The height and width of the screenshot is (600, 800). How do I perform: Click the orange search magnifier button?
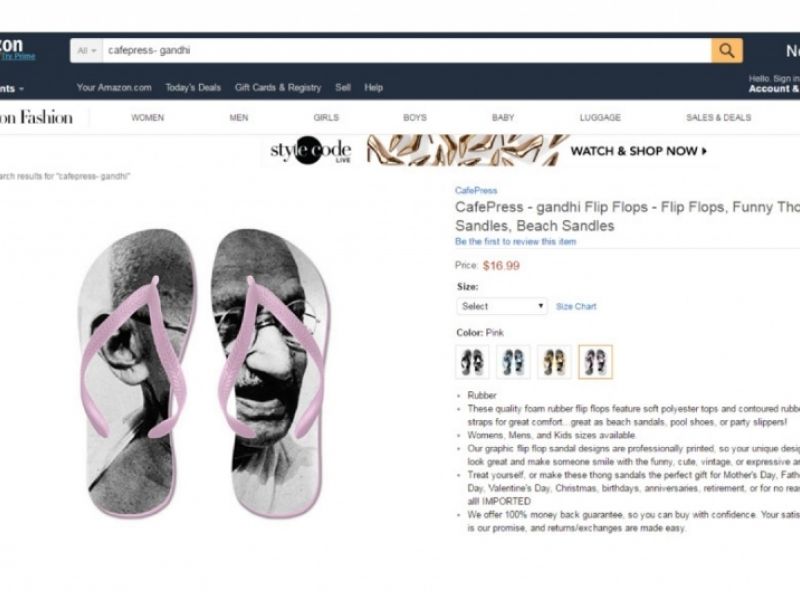click(727, 51)
